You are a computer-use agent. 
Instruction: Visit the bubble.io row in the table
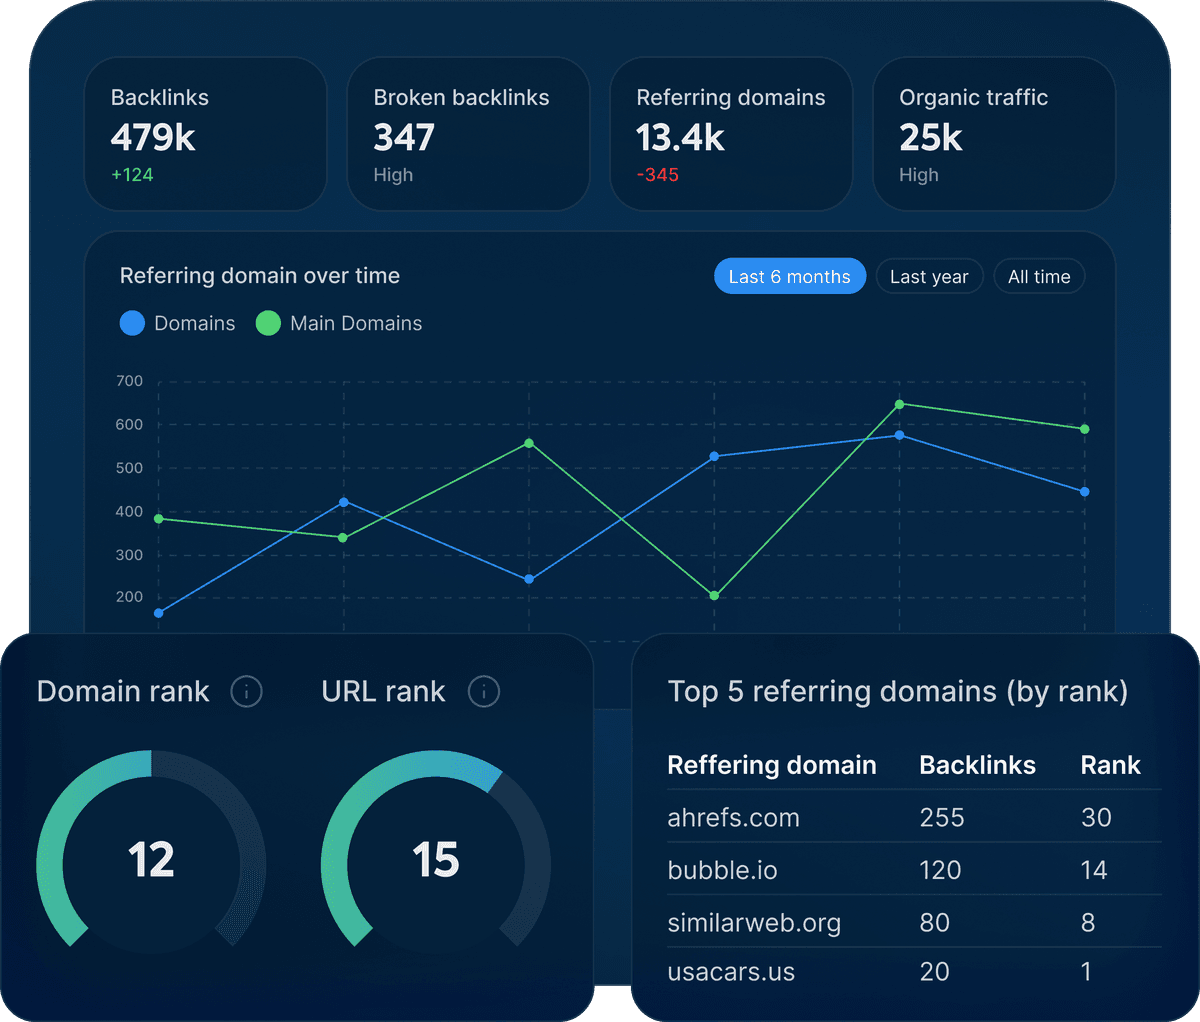(x=722, y=870)
